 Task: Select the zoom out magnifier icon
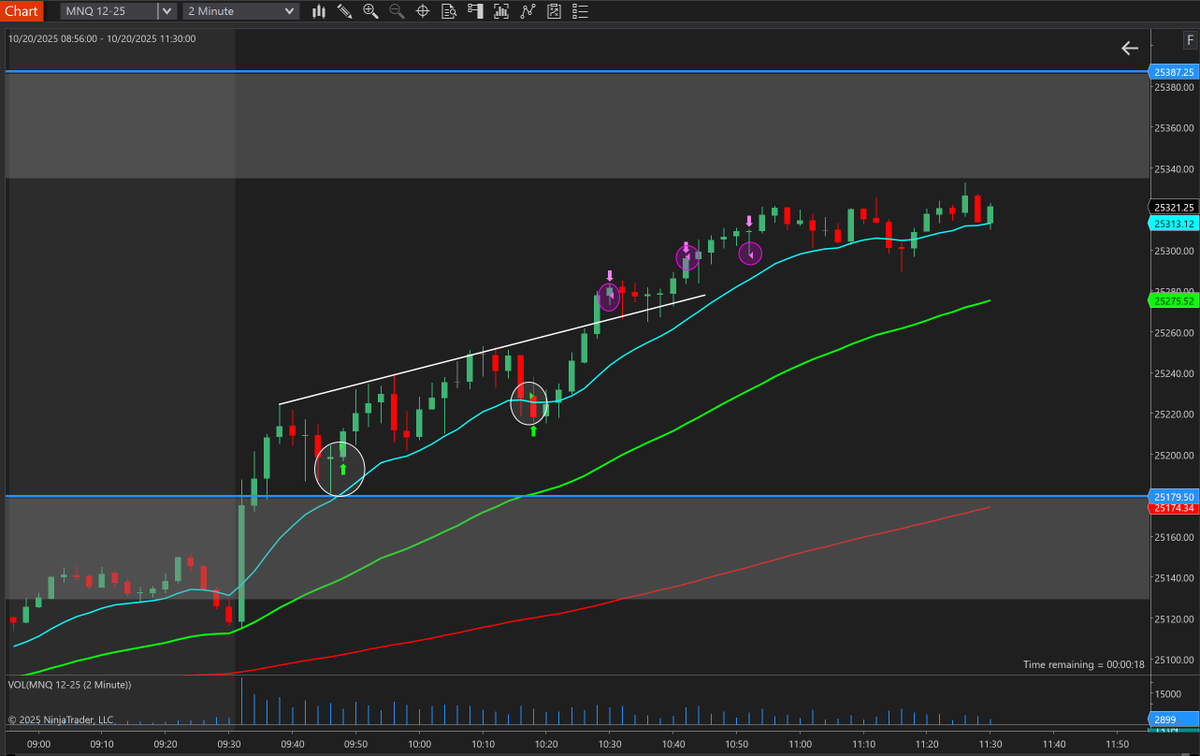coord(396,11)
